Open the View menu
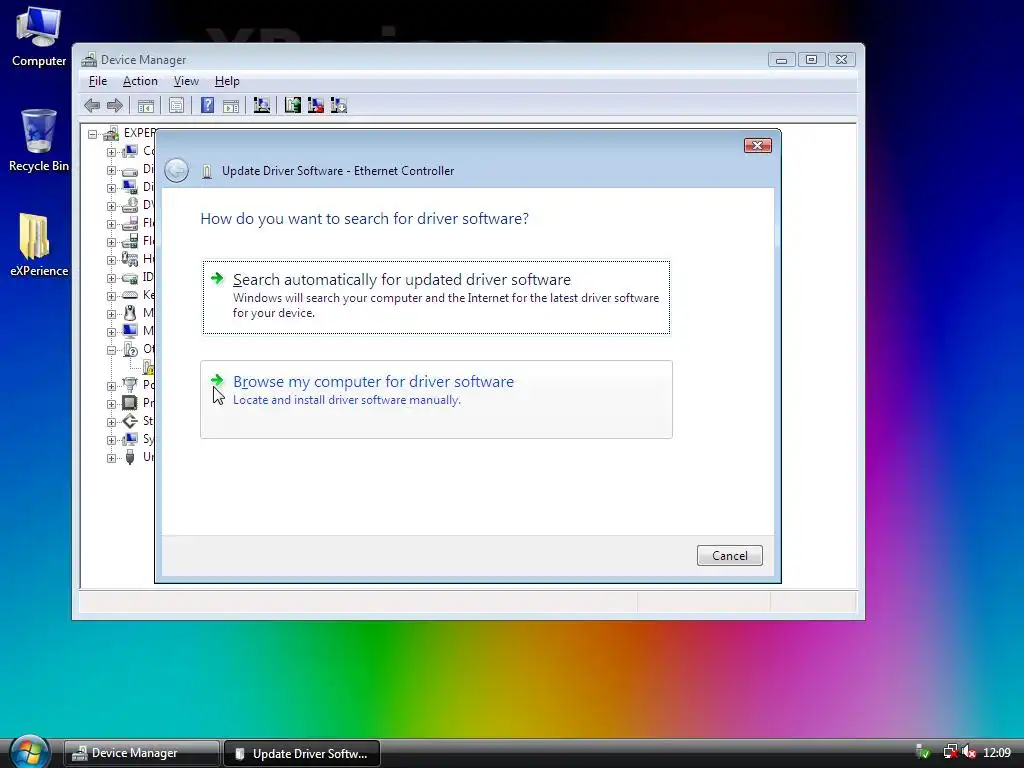The height and width of the screenshot is (768, 1024). (x=186, y=81)
